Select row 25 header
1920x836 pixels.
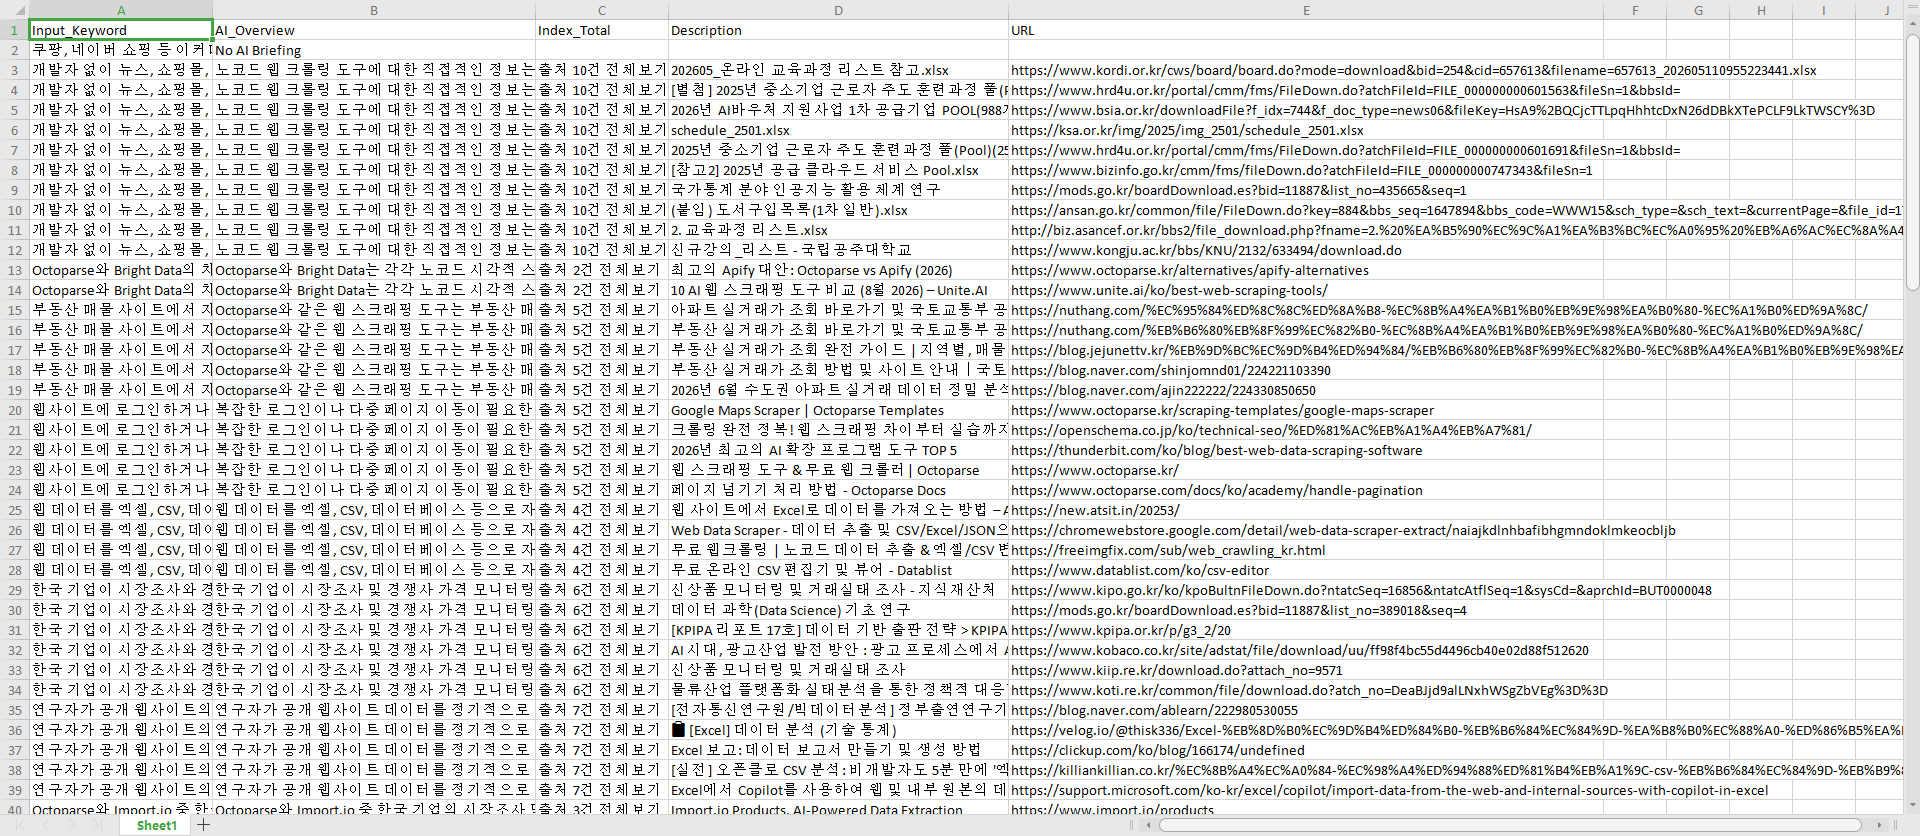point(14,510)
